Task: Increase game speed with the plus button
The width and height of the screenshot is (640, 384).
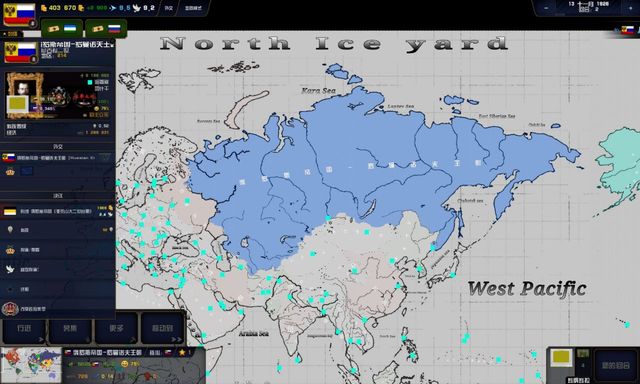Action: (x=631, y=8)
